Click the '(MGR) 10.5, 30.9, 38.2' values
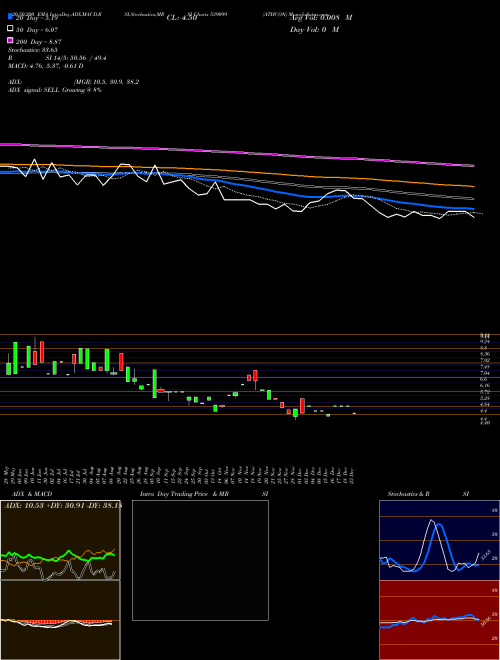This screenshot has height=660, width=500. point(106,82)
